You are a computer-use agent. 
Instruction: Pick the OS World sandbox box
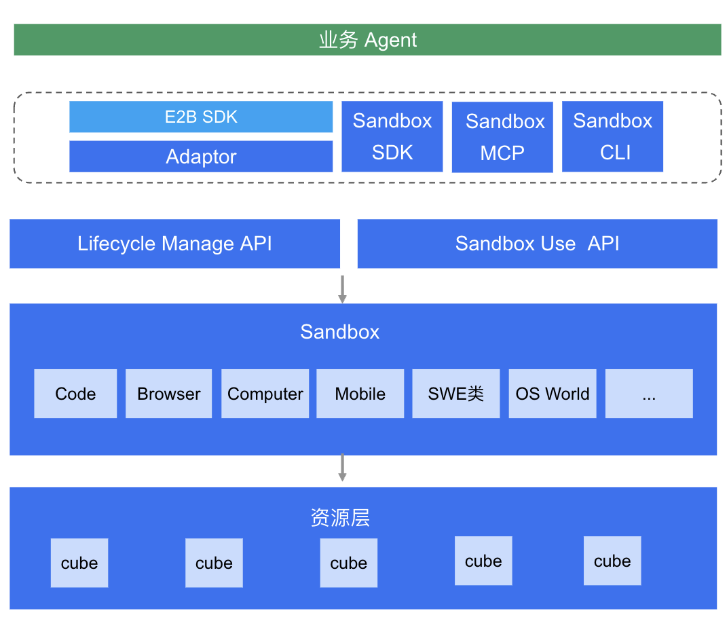pyautogui.click(x=552, y=394)
